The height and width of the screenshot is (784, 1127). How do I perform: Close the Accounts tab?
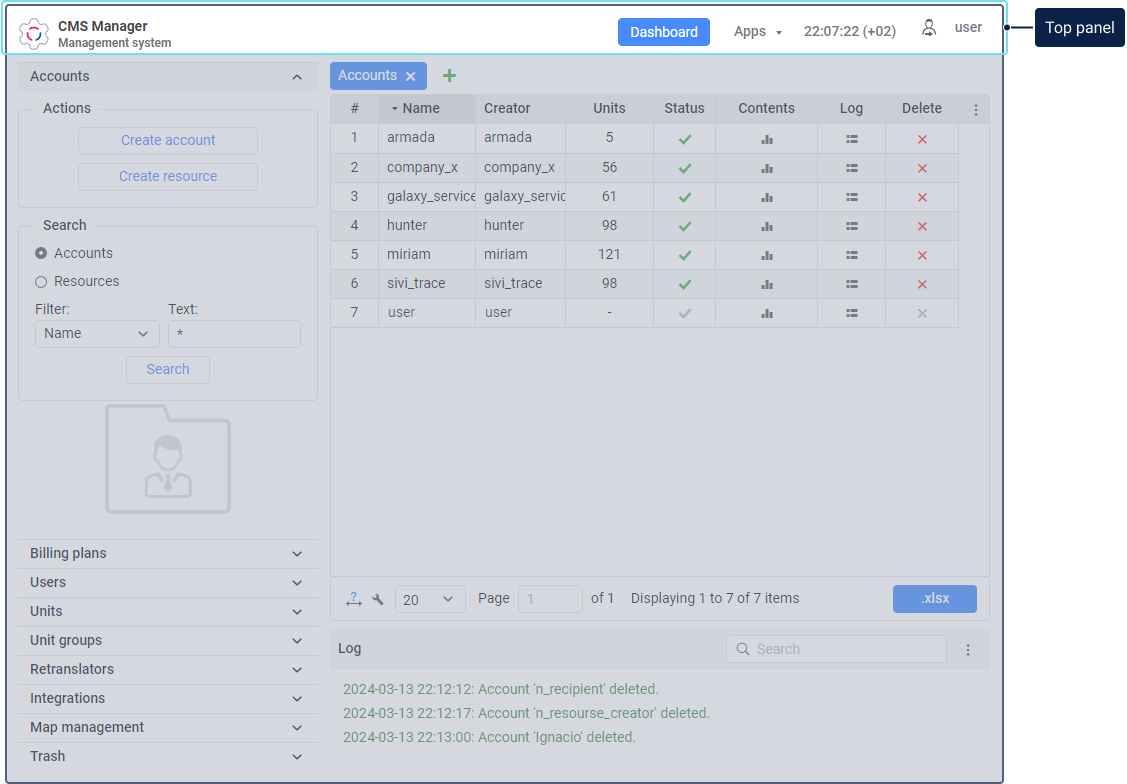[410, 77]
